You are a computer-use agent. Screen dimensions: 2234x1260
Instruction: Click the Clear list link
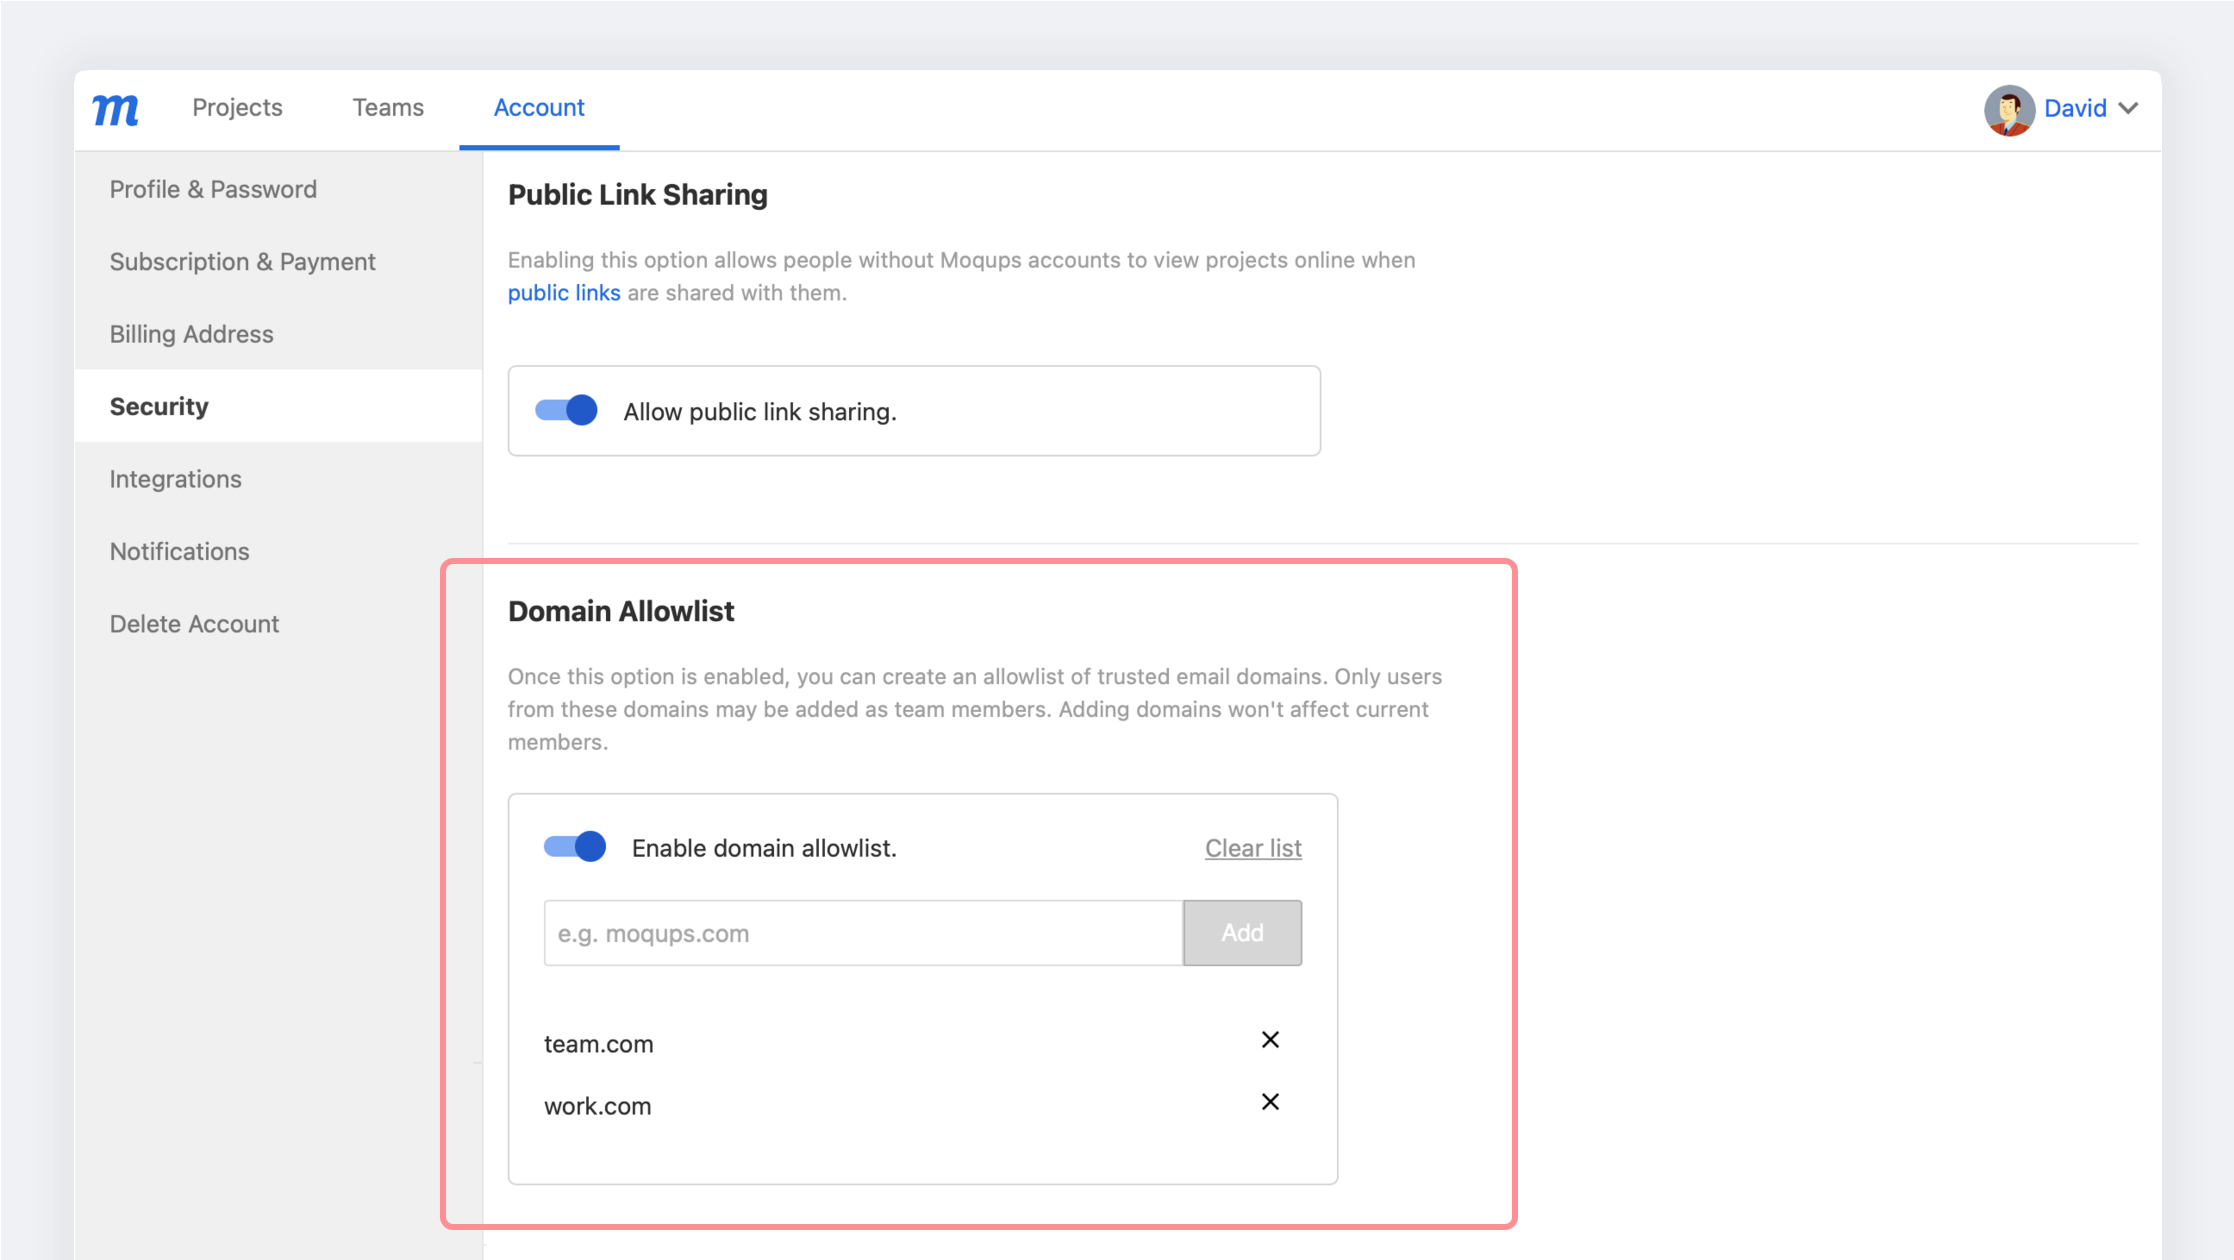pos(1252,848)
